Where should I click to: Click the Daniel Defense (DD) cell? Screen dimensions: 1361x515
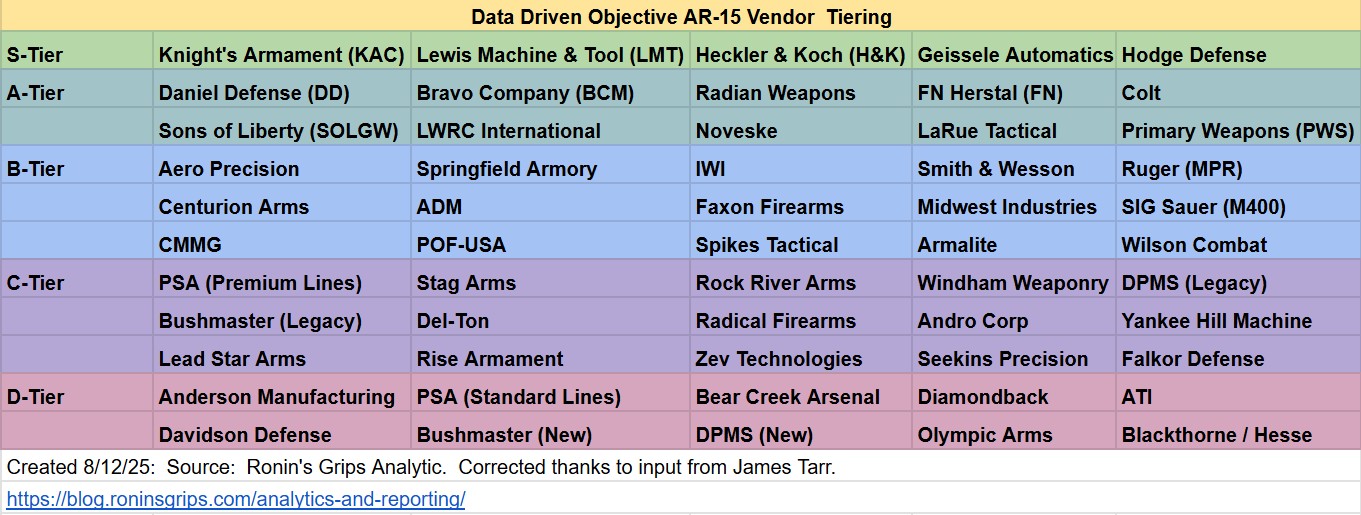281,93
